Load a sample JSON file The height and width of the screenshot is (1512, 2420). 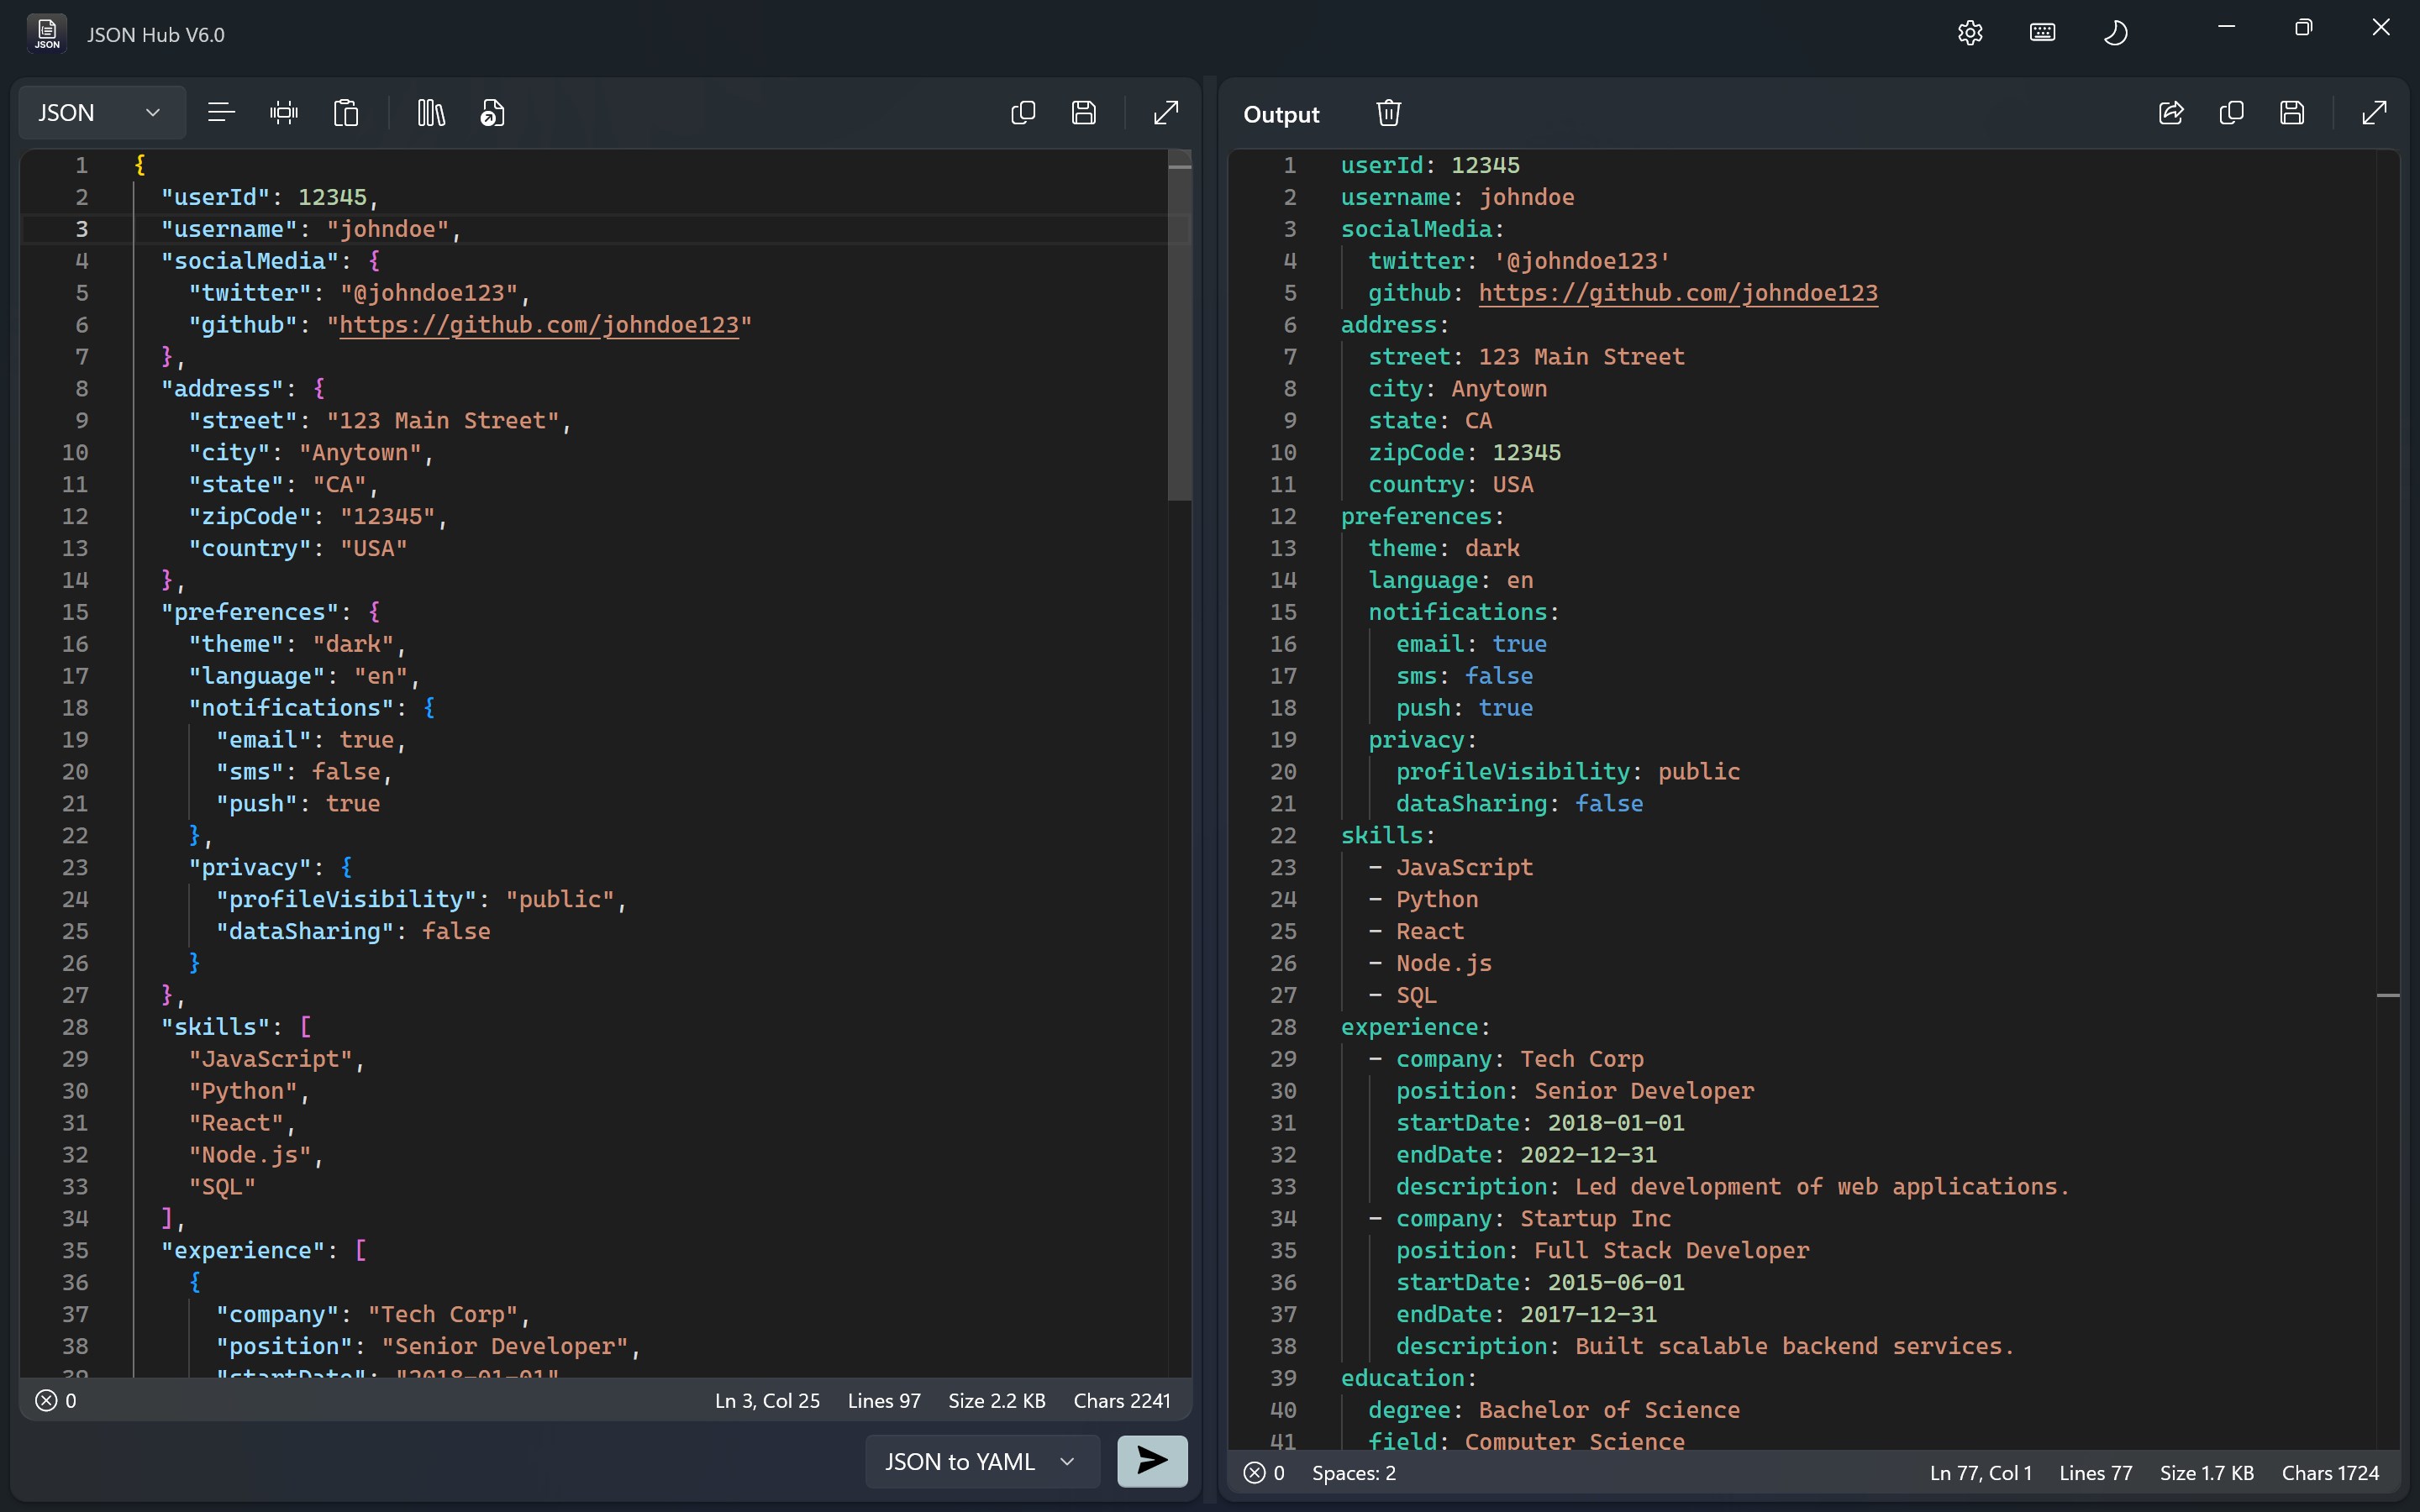coord(491,112)
